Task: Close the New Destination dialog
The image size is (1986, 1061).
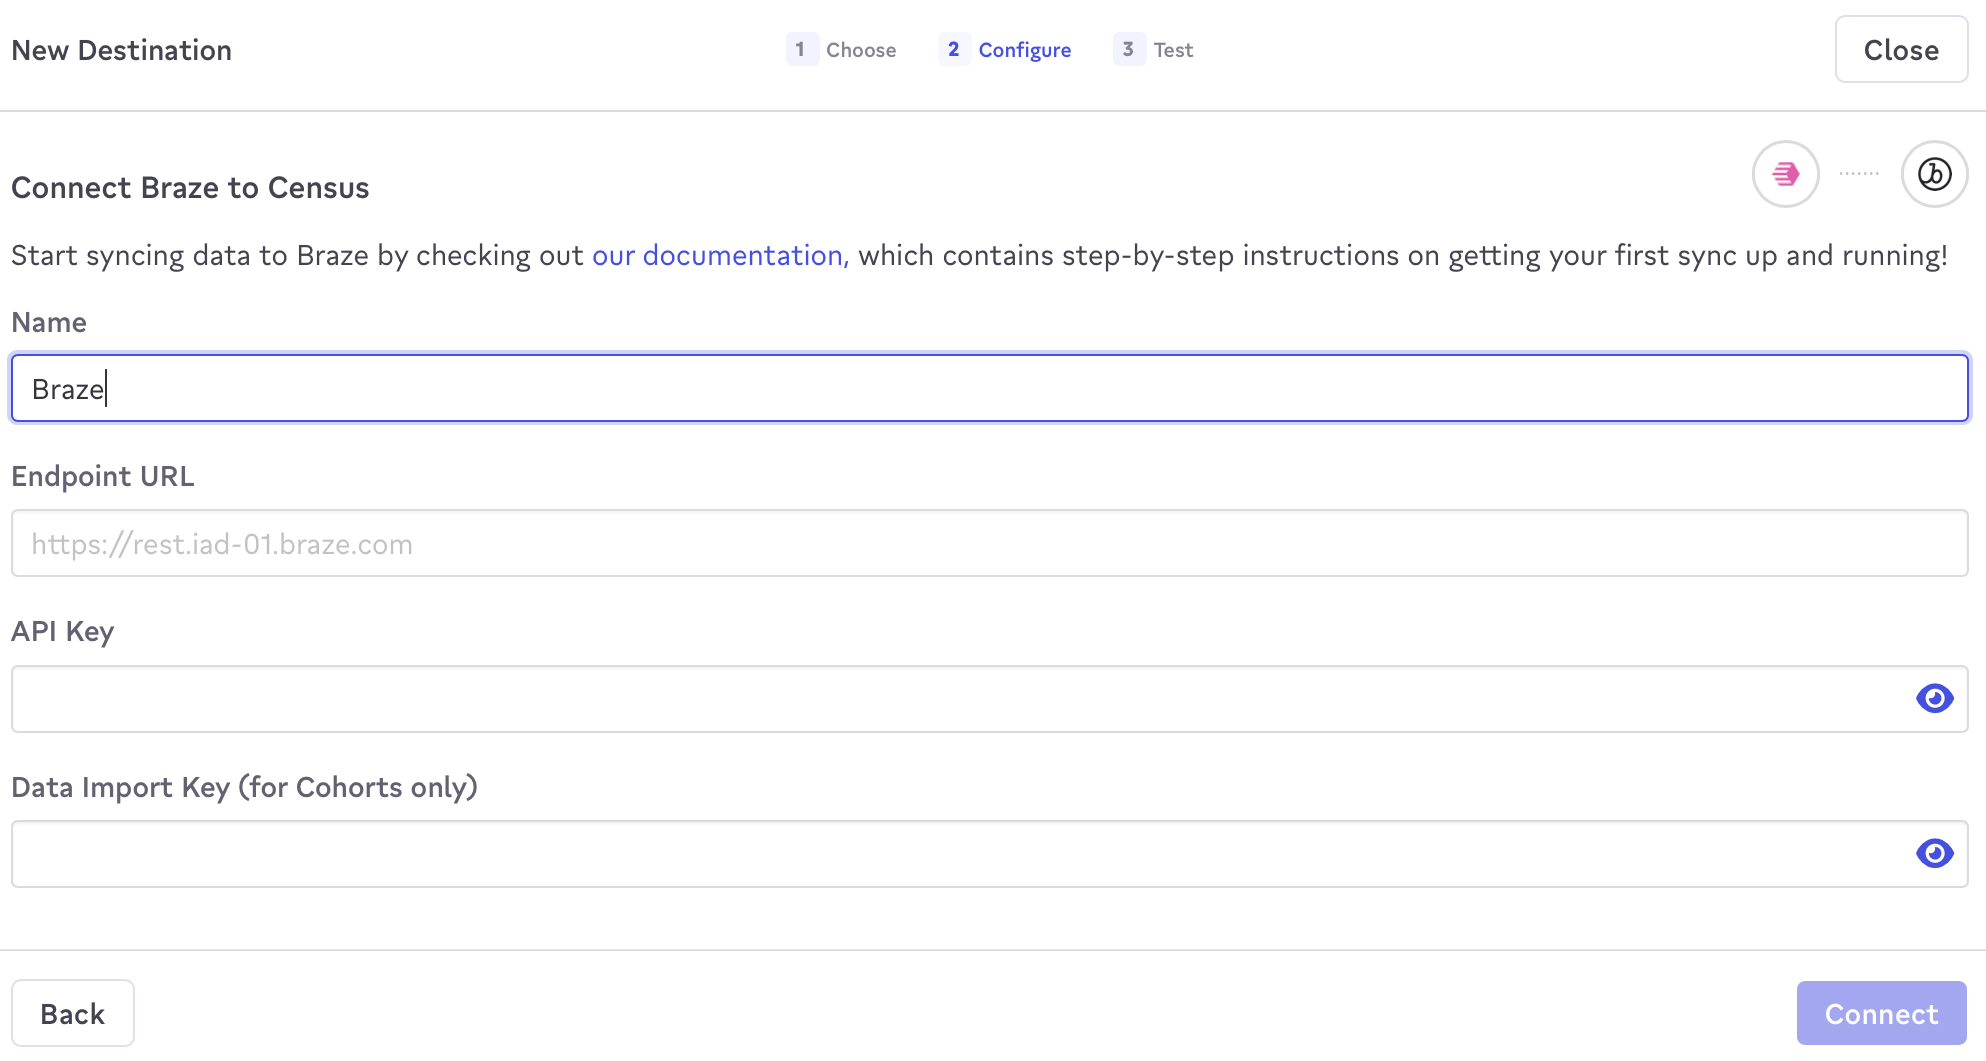Action: [x=1900, y=50]
